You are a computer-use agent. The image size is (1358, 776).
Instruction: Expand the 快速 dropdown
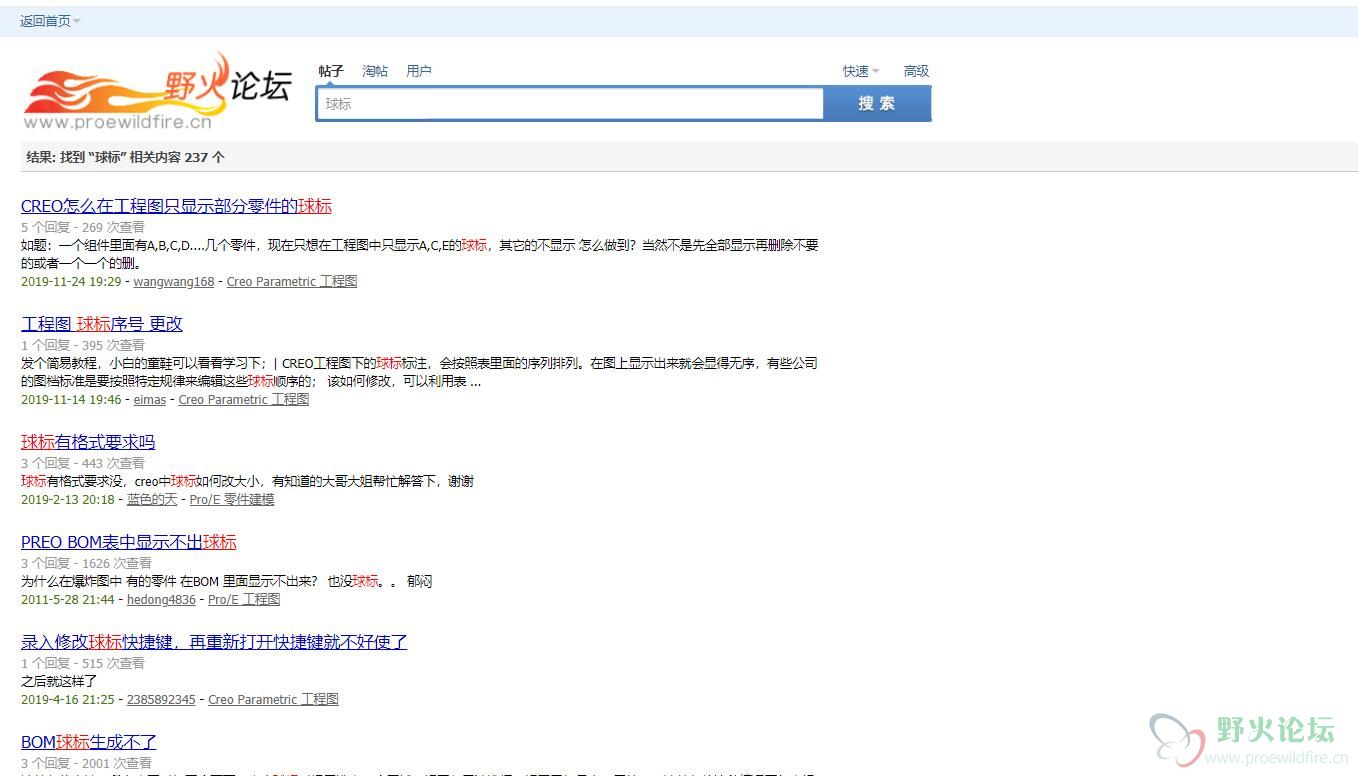pyautogui.click(x=861, y=71)
